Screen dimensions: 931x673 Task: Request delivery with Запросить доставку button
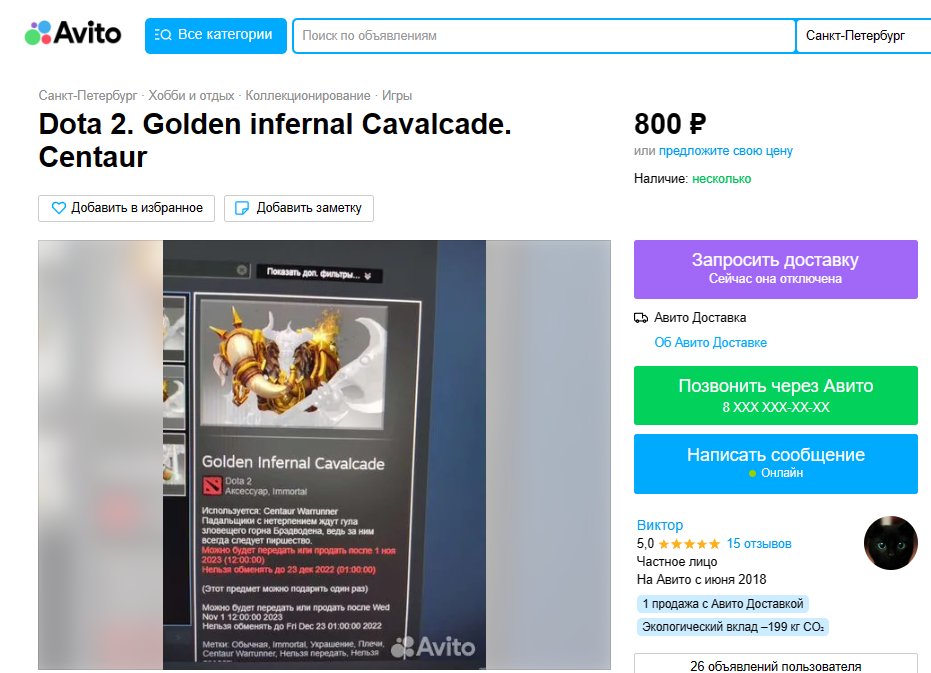pyautogui.click(x=775, y=269)
